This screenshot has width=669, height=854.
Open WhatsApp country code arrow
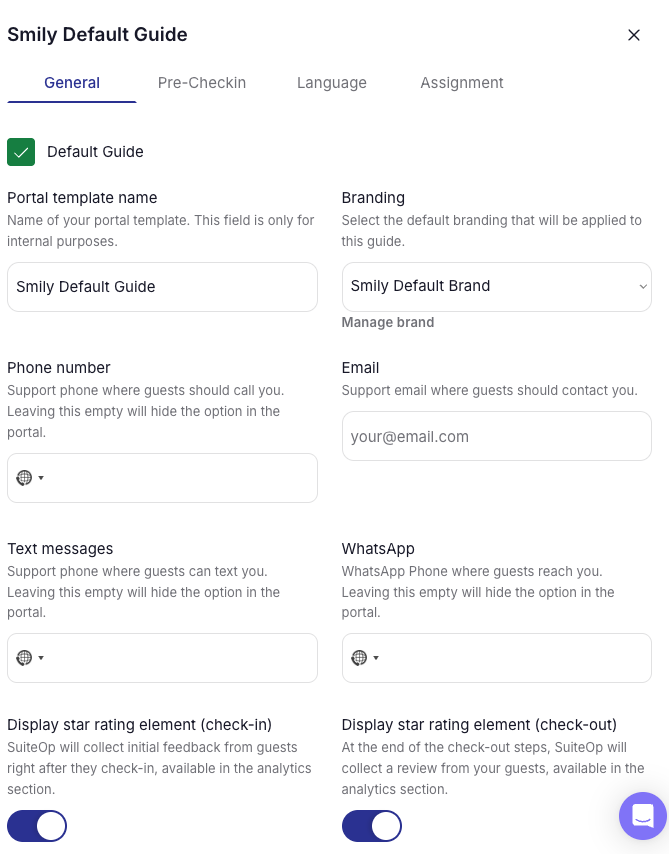point(376,658)
